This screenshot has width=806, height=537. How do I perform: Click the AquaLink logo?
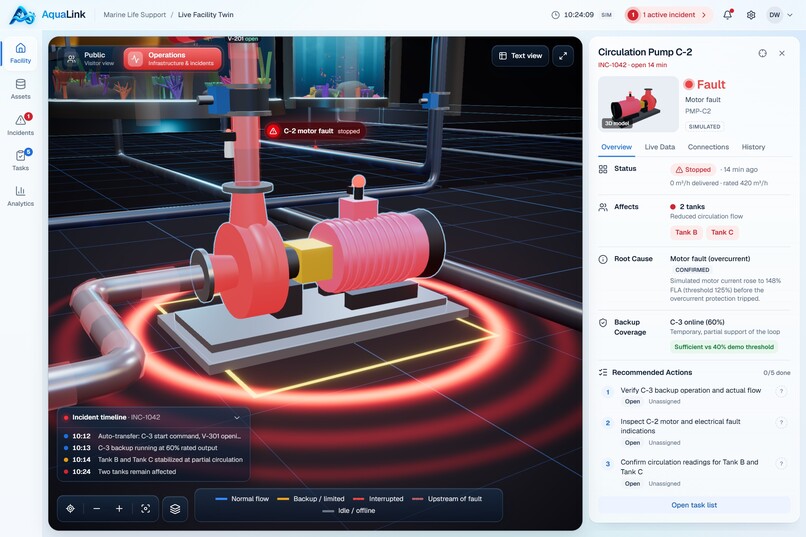tap(48, 15)
